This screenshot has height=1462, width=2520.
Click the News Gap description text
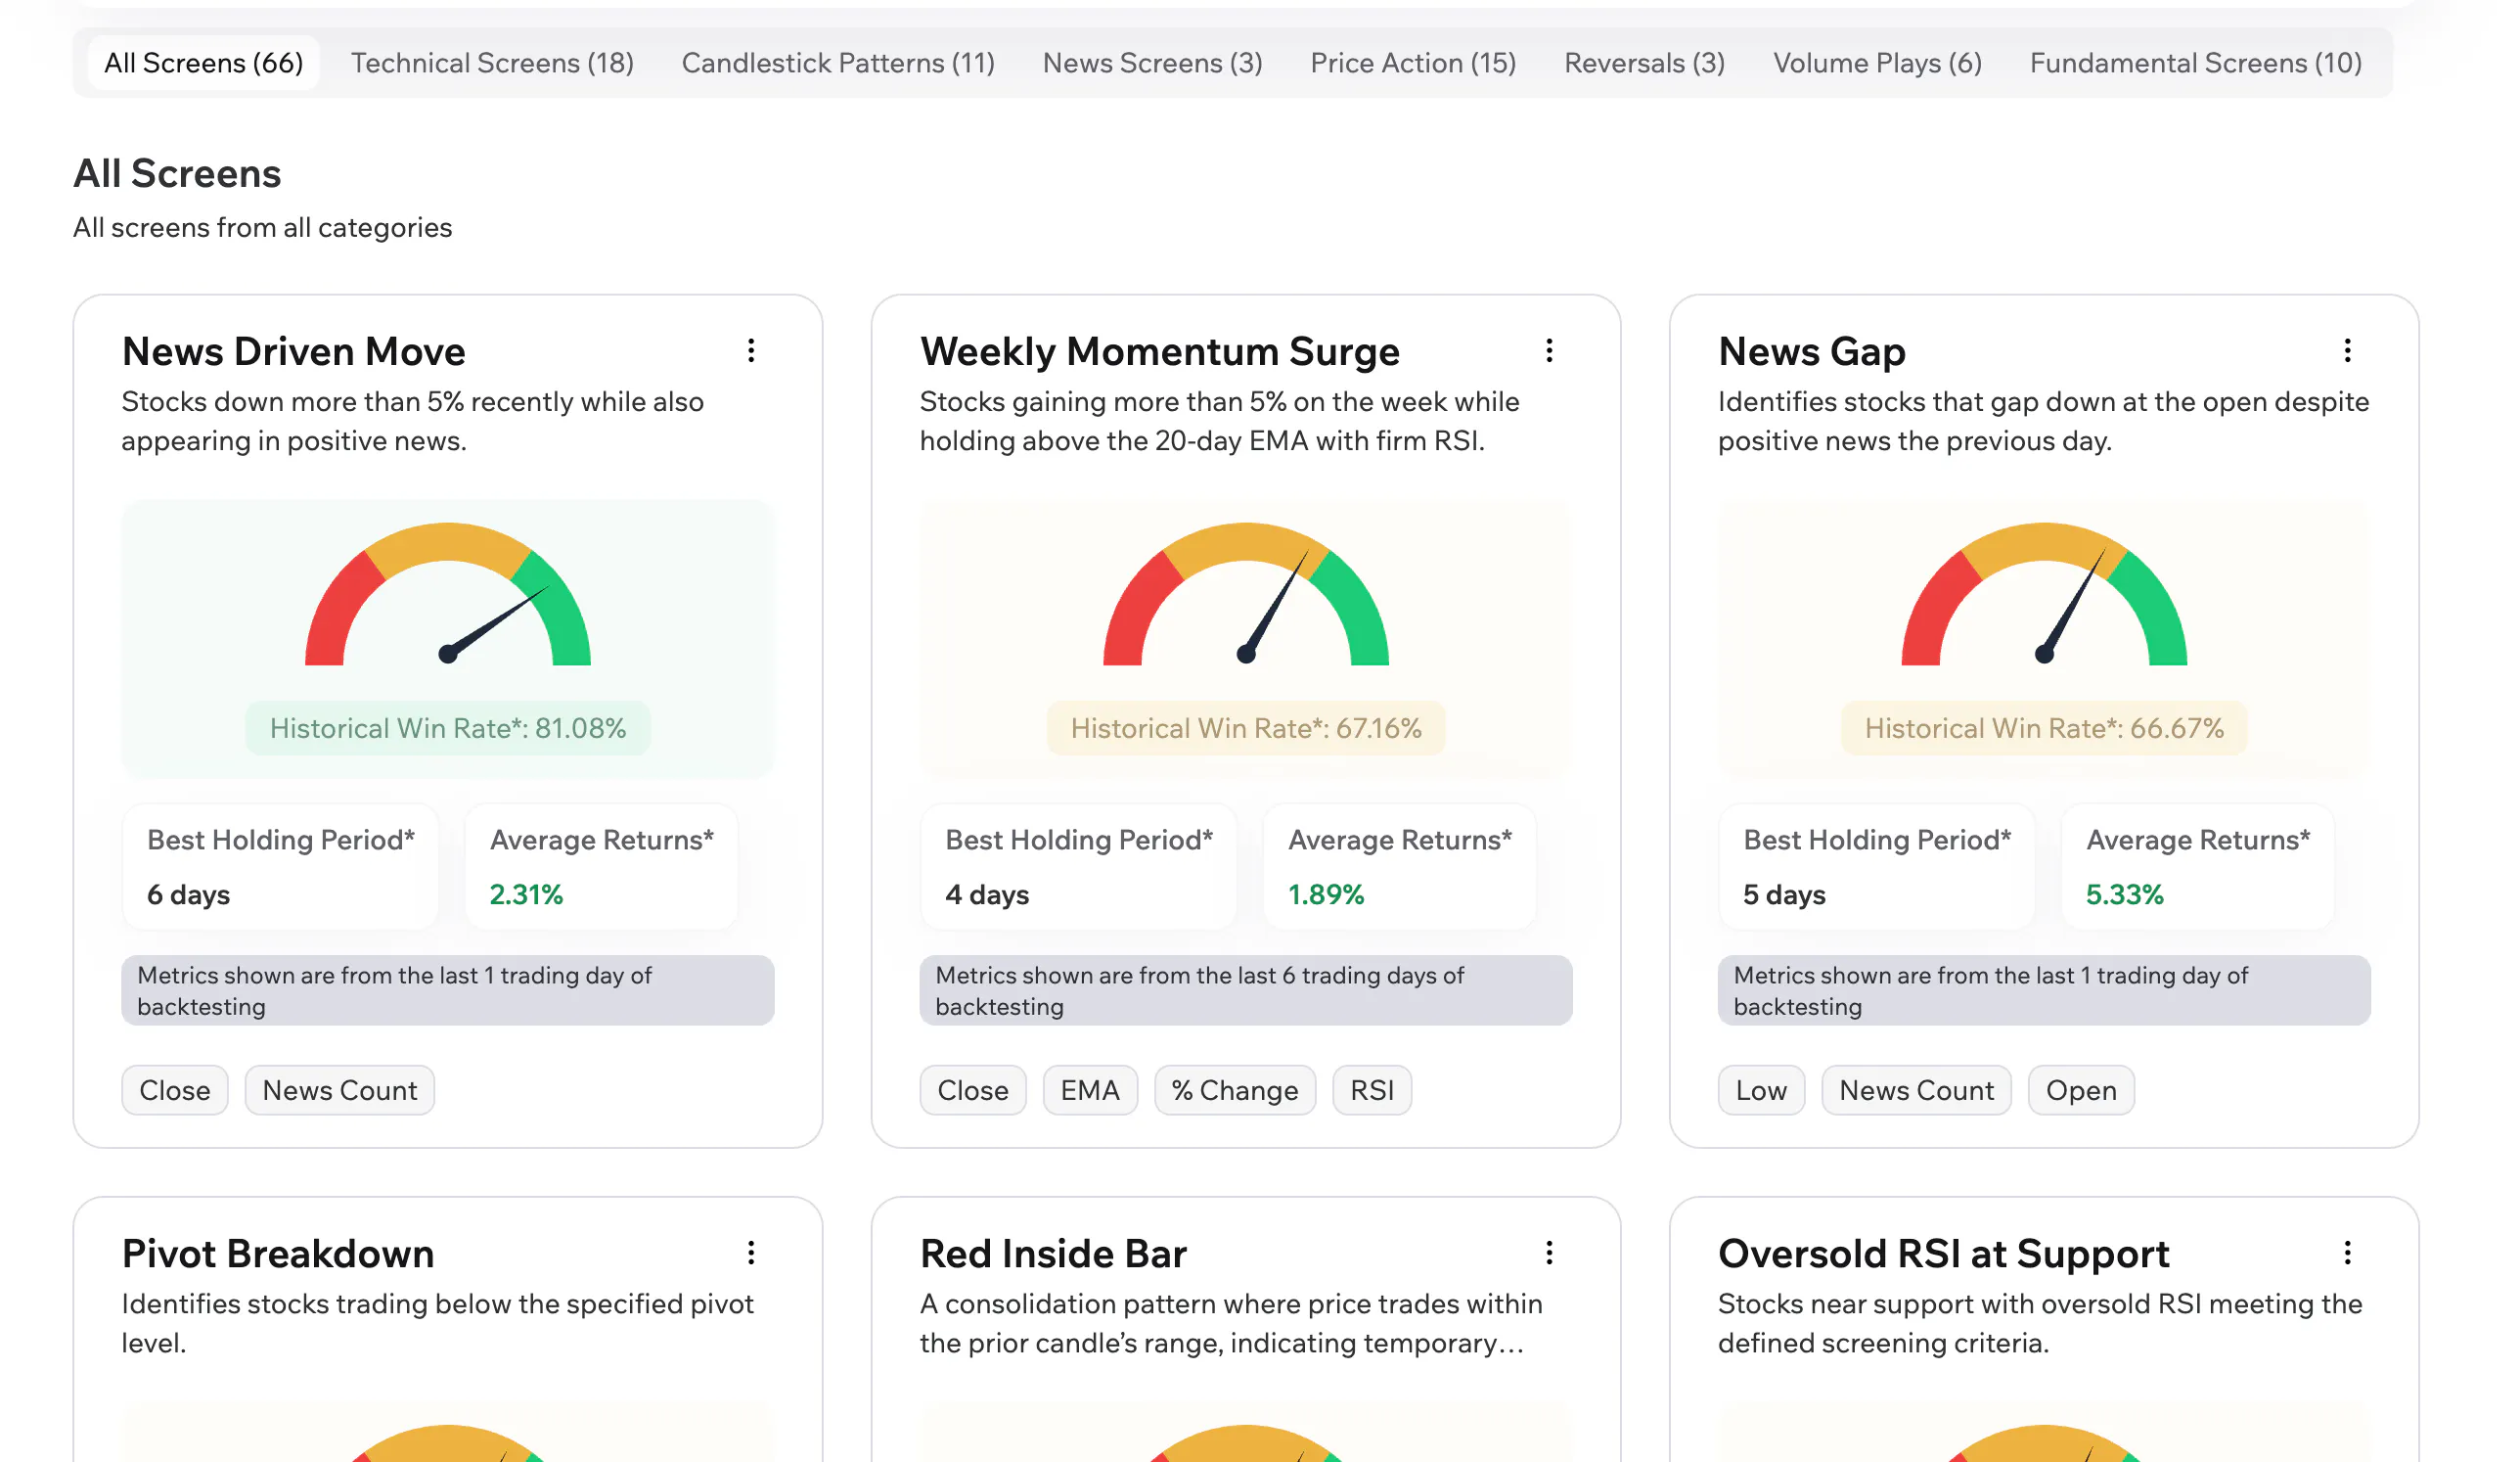2043,421
